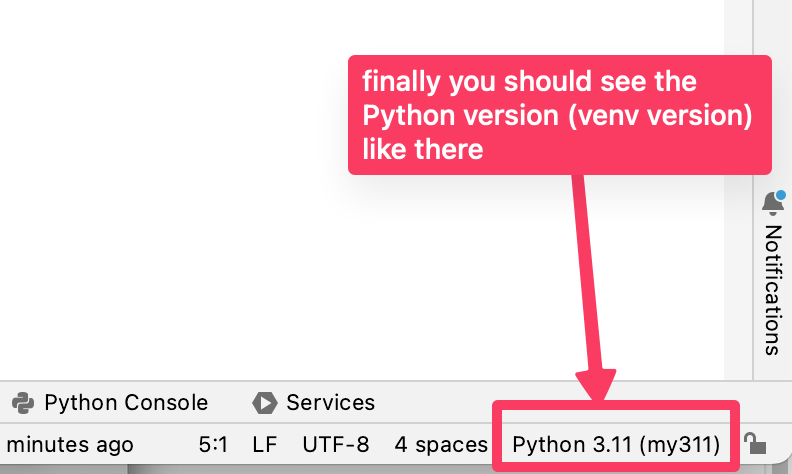Image resolution: width=792 pixels, height=474 pixels.
Task: Click the blue unread badge on bell
Action: [780, 196]
